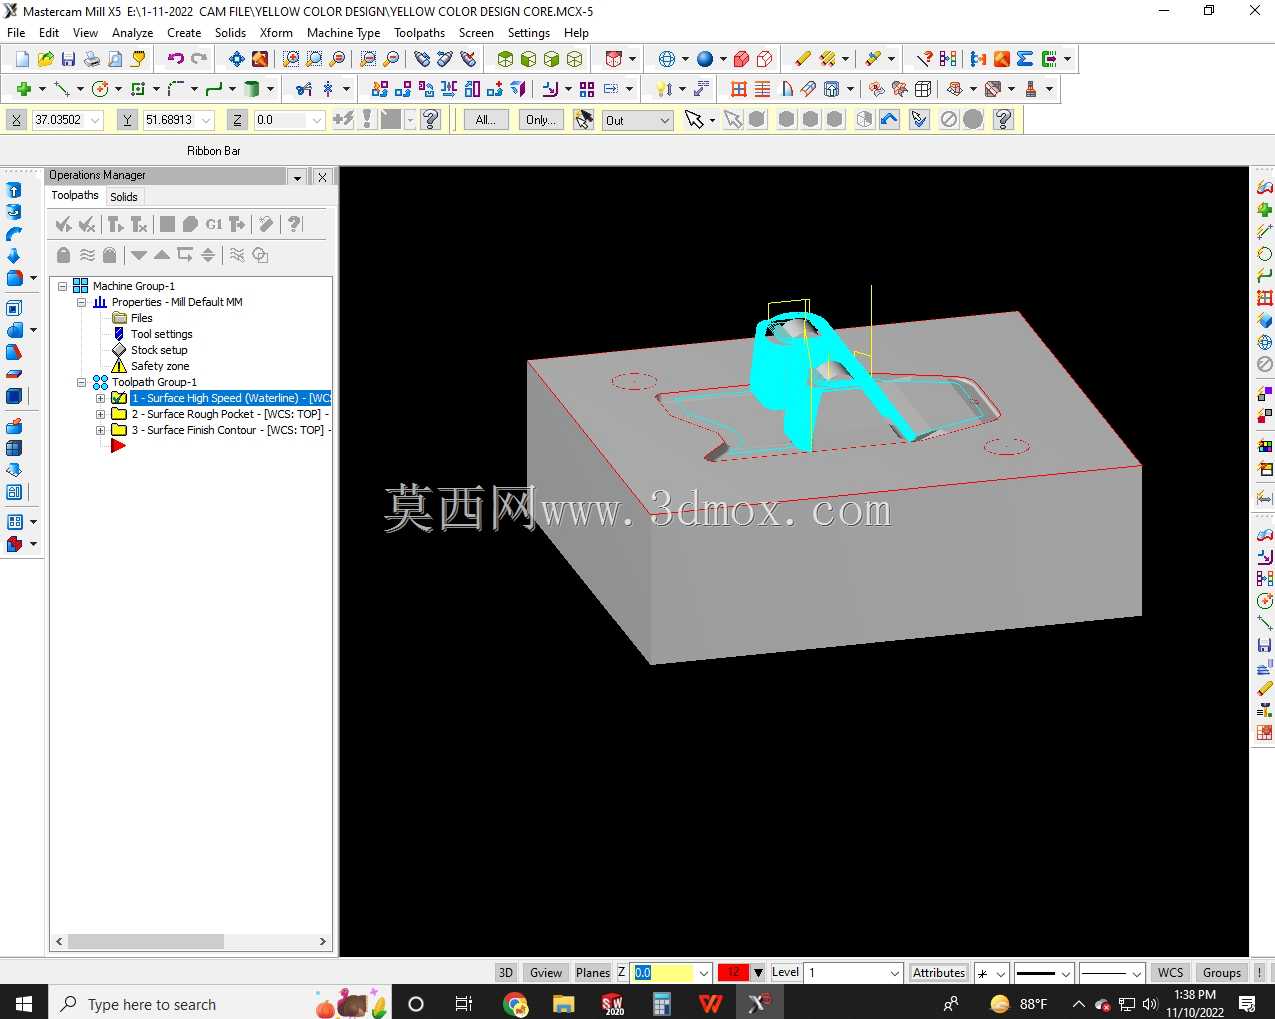This screenshot has width=1275, height=1019.
Task: Click the Solid Sweep icon in left sidebar
Action: point(14,234)
